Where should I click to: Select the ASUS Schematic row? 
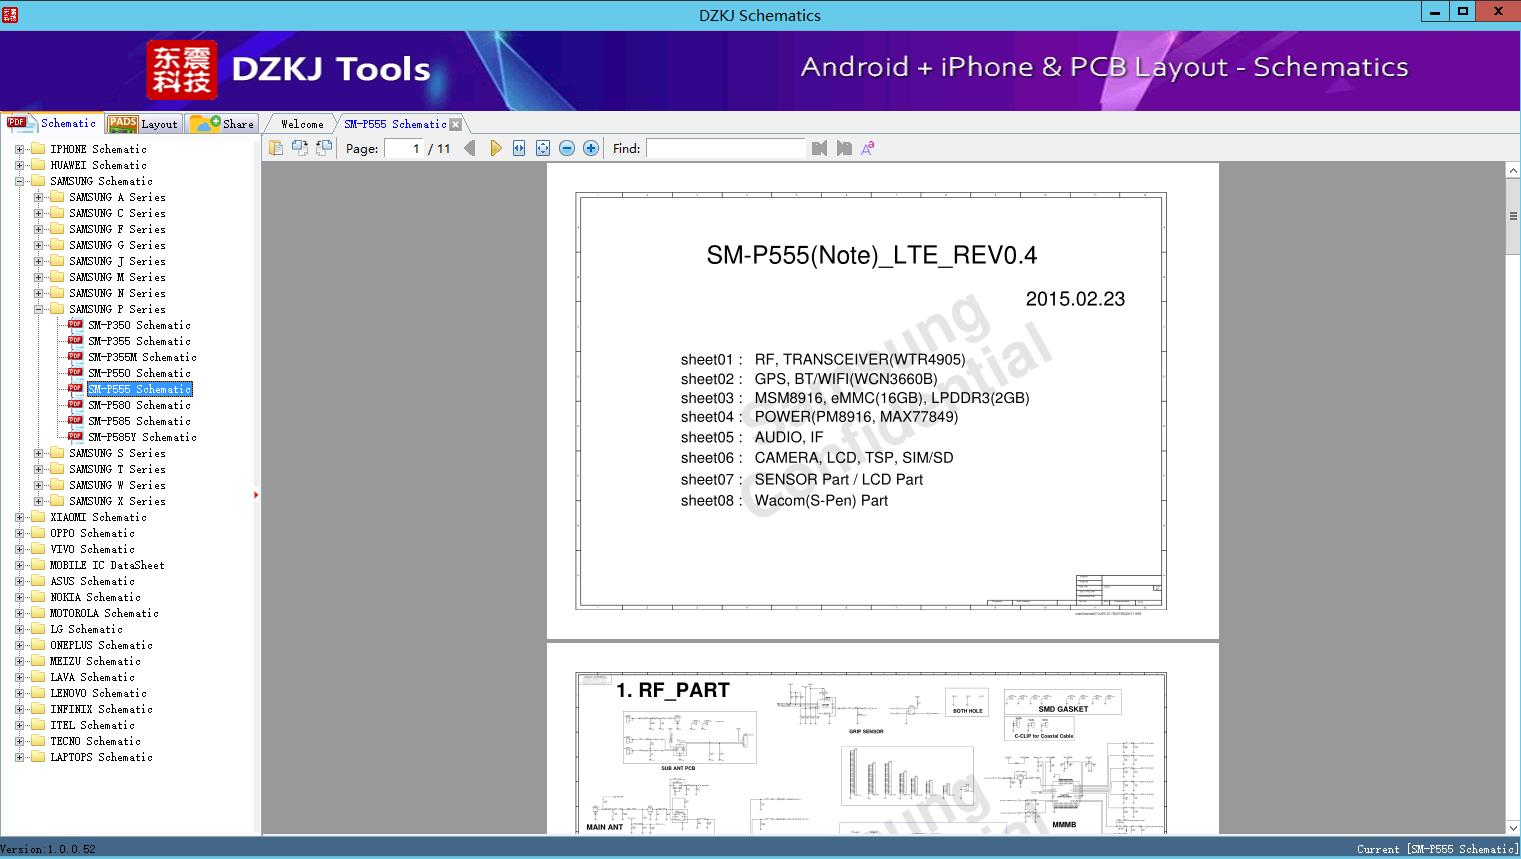coord(92,581)
